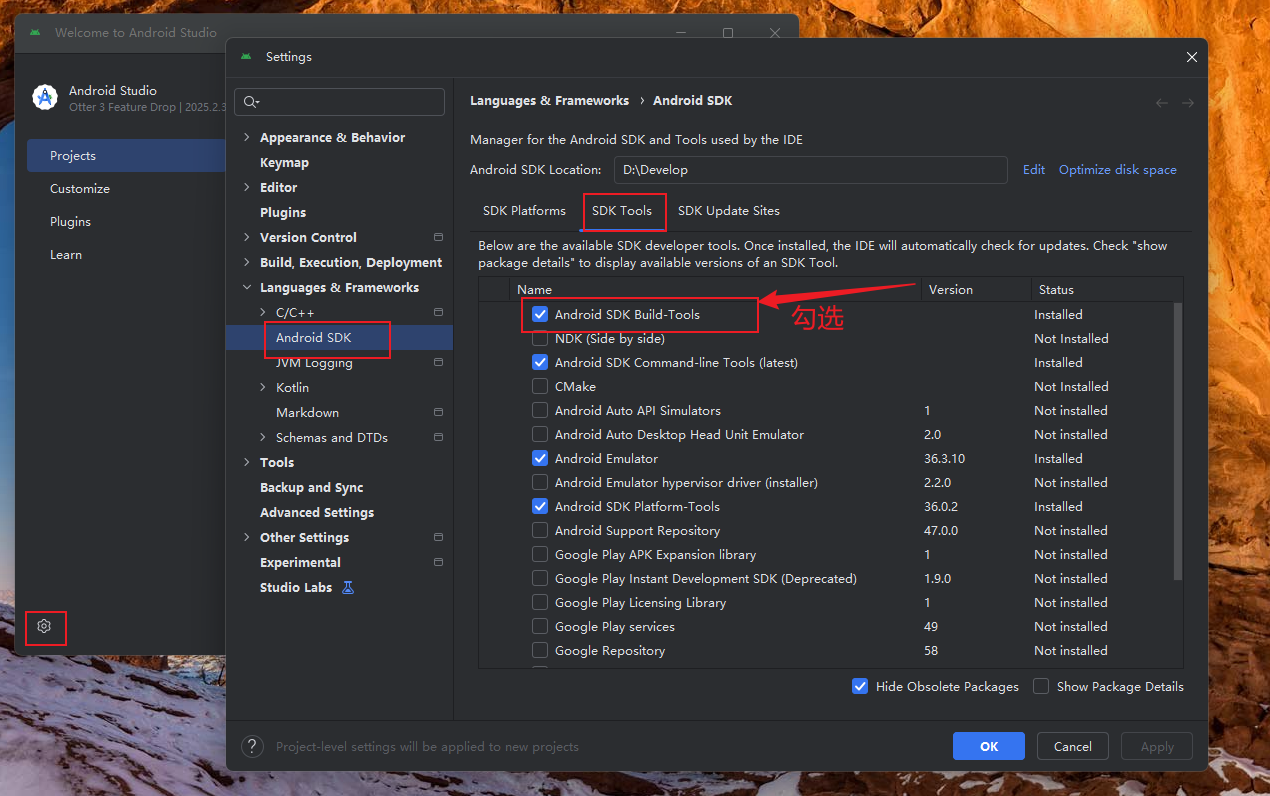
Task: Expand Build, Execution, Deployment section
Action: click(x=247, y=262)
